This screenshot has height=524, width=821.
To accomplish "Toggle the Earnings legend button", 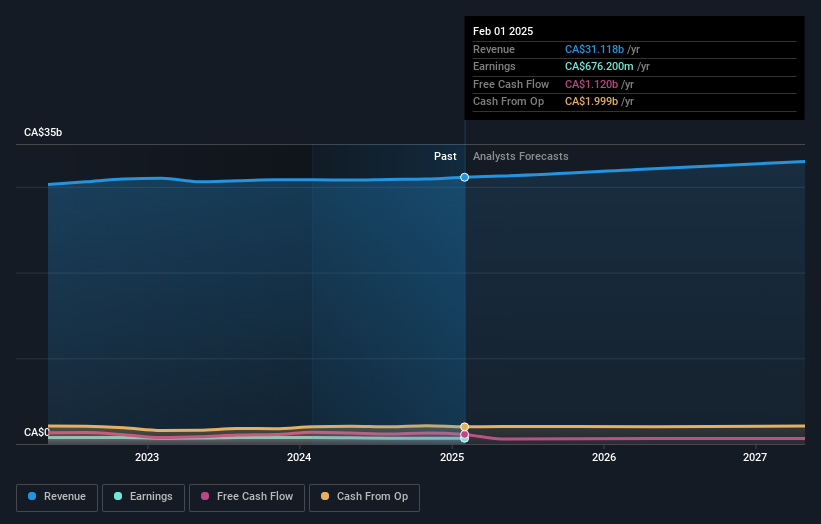I will pyautogui.click(x=143, y=497).
